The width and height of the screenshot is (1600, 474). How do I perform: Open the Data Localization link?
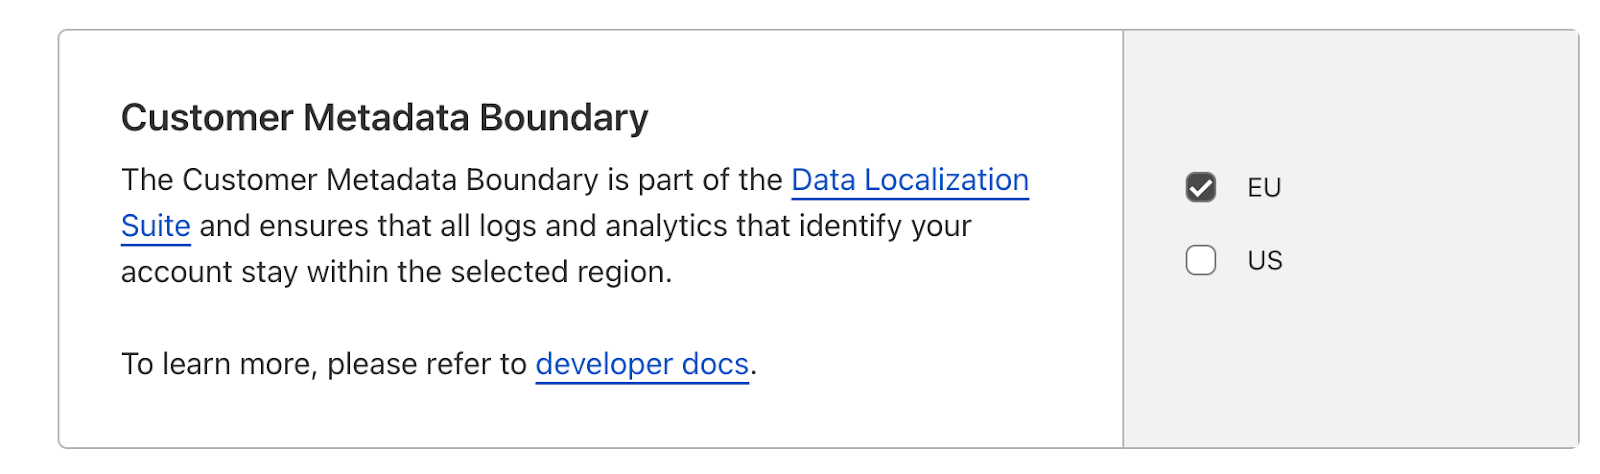coord(909,180)
